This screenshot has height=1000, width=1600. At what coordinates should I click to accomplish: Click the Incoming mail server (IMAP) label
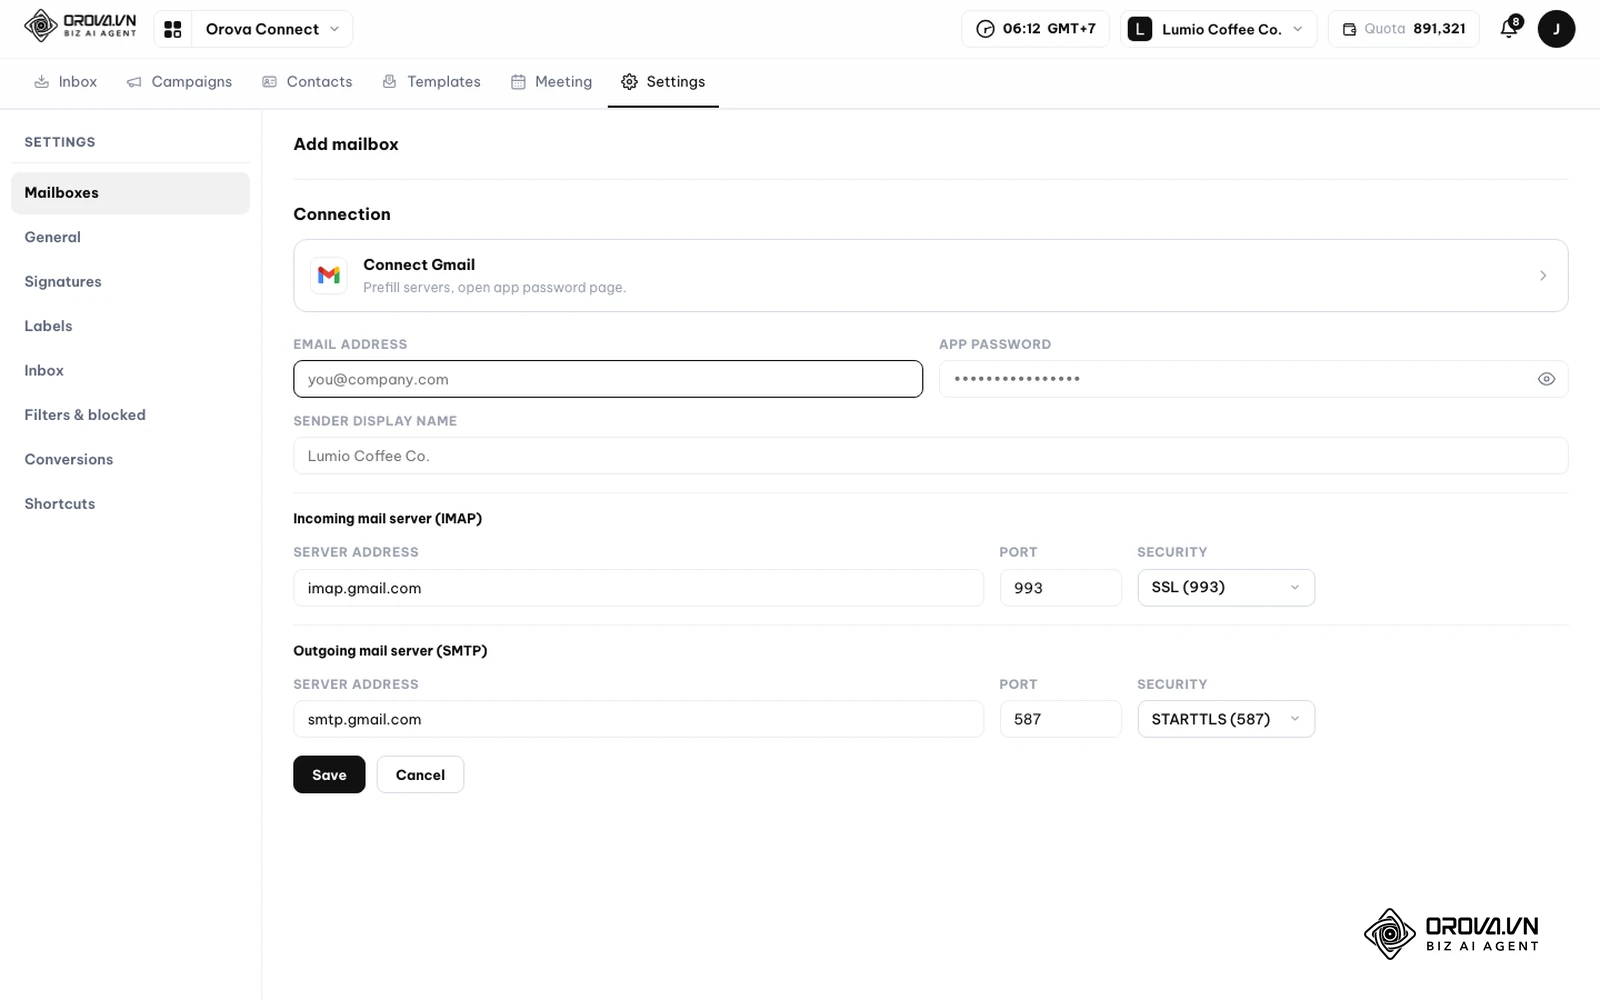(388, 518)
